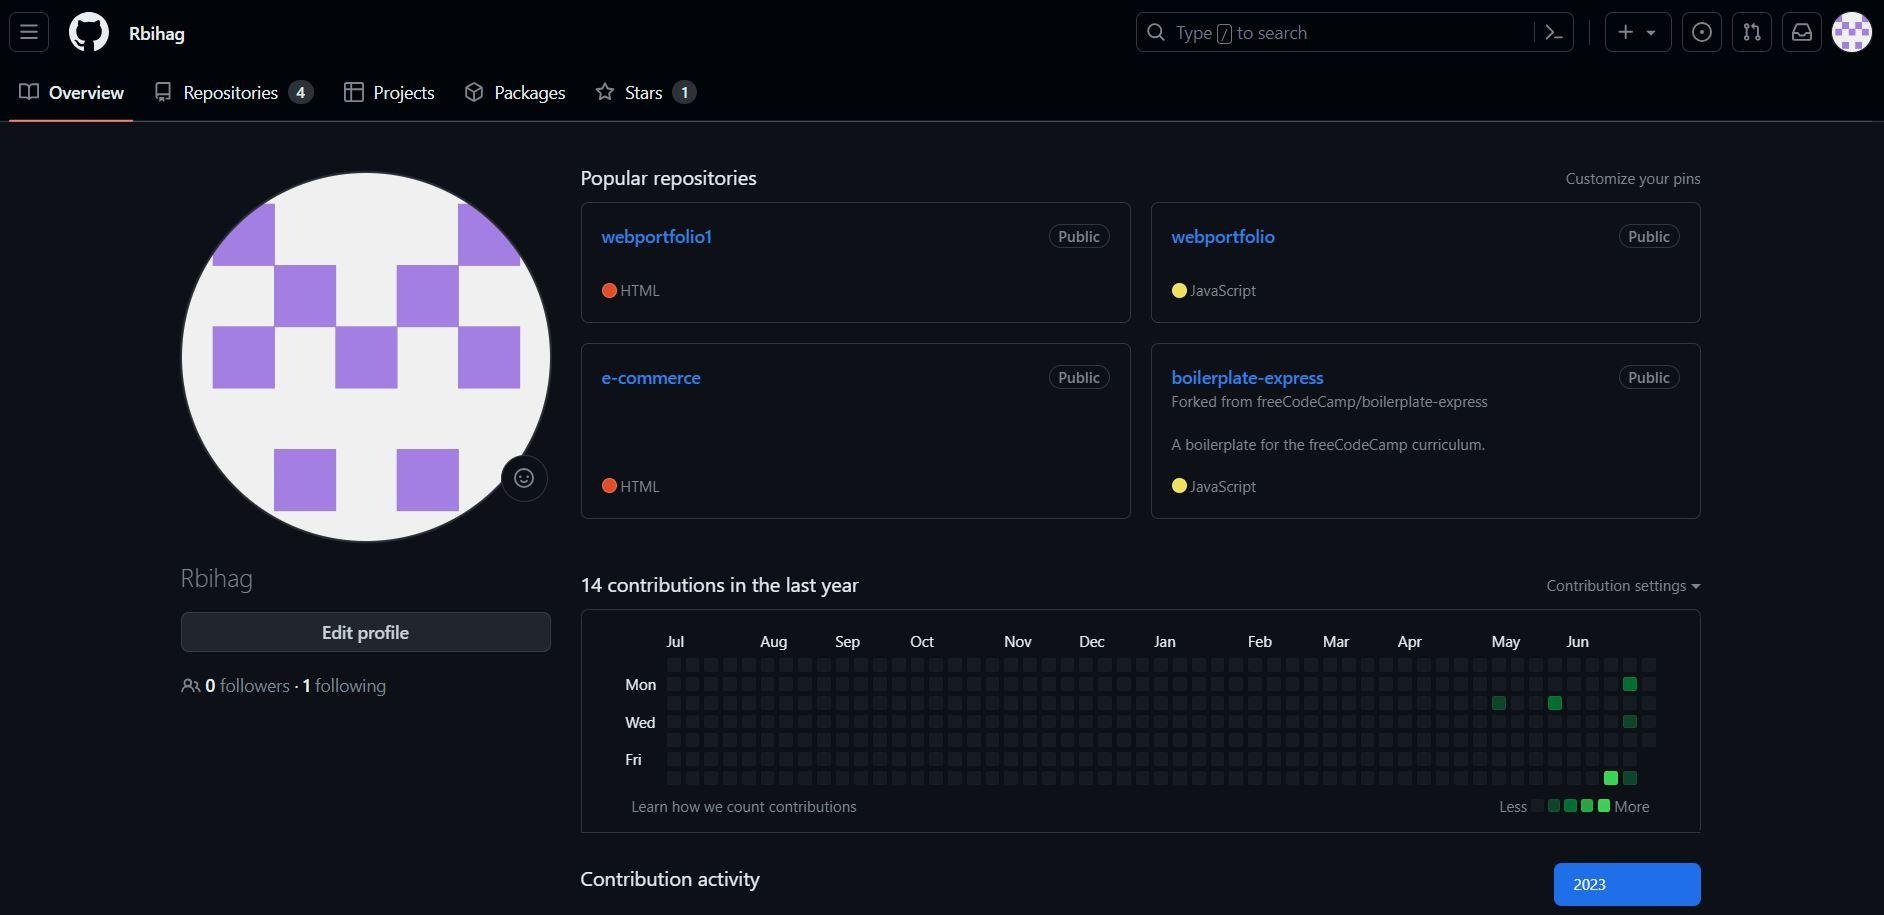Viewport: 1884px width, 915px height.
Task: Open the GitHub logo home icon
Action: click(88, 32)
